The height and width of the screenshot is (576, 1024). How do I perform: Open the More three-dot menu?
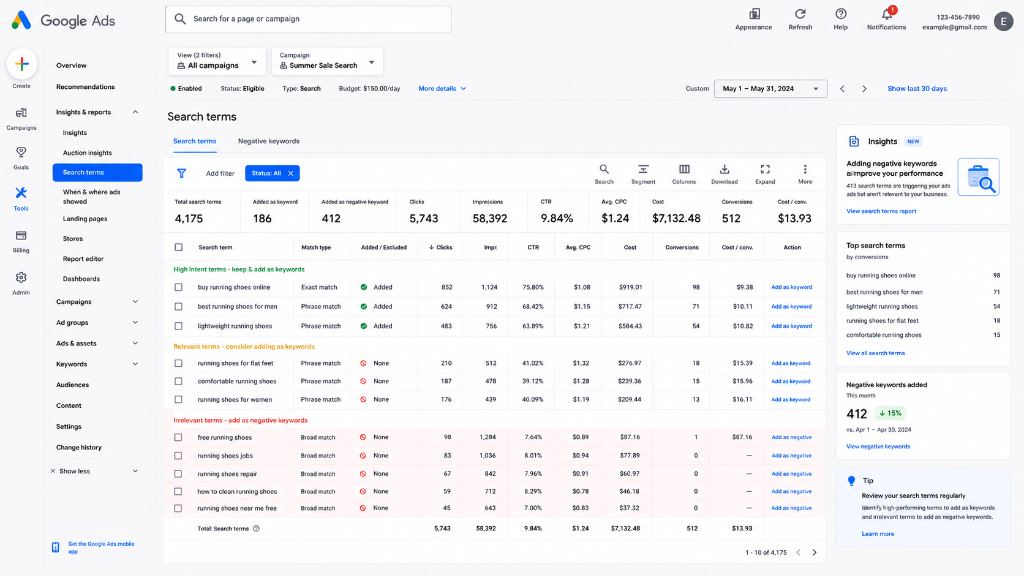[805, 170]
